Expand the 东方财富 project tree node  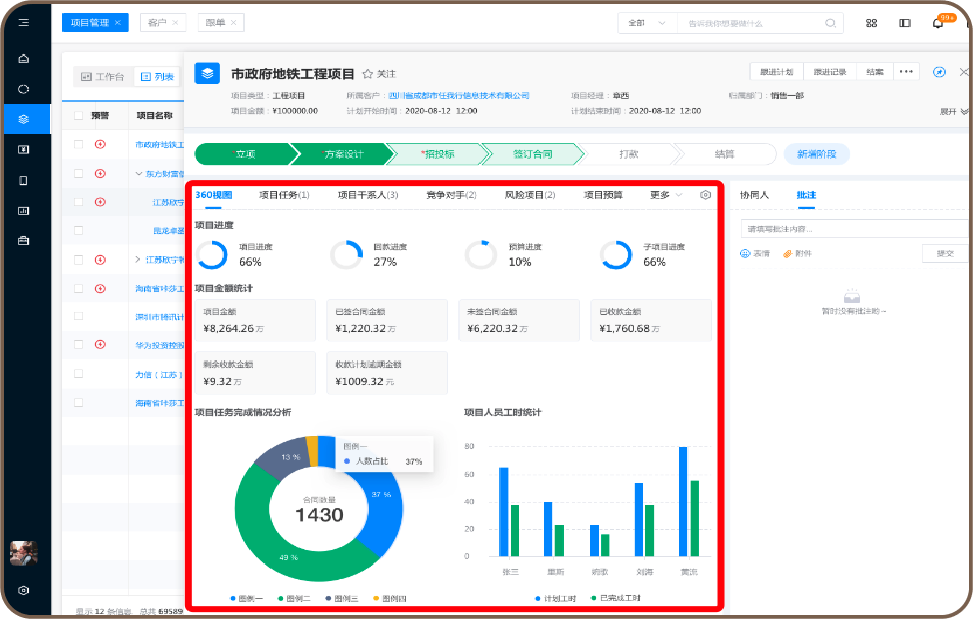coord(139,173)
